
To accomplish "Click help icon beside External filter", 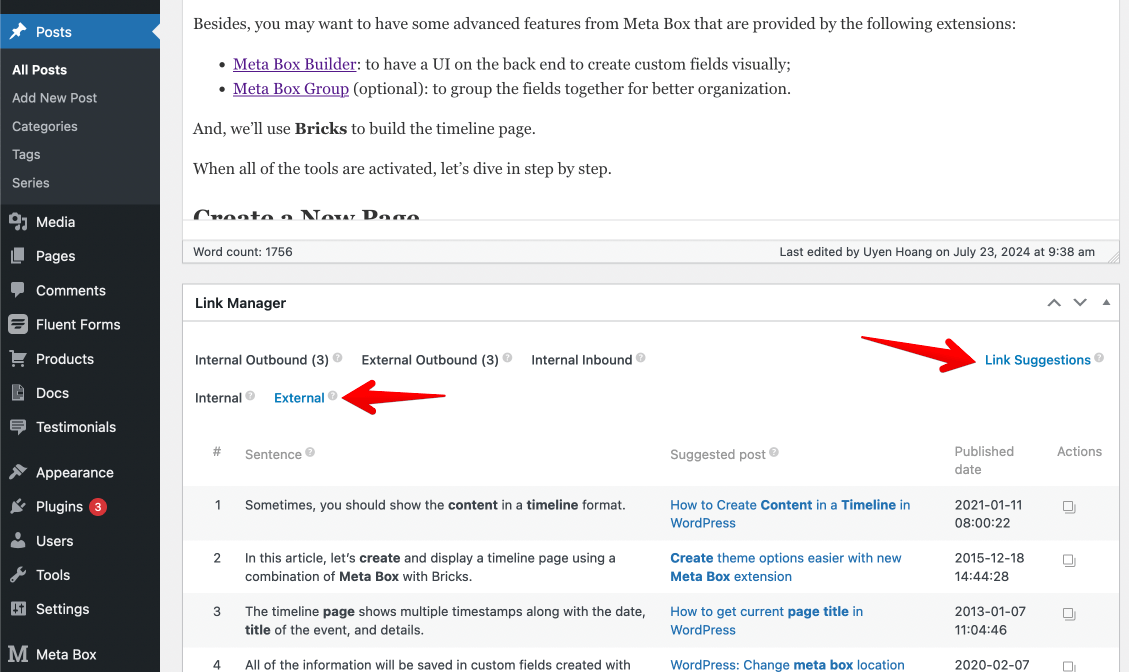I will click(x=333, y=395).
